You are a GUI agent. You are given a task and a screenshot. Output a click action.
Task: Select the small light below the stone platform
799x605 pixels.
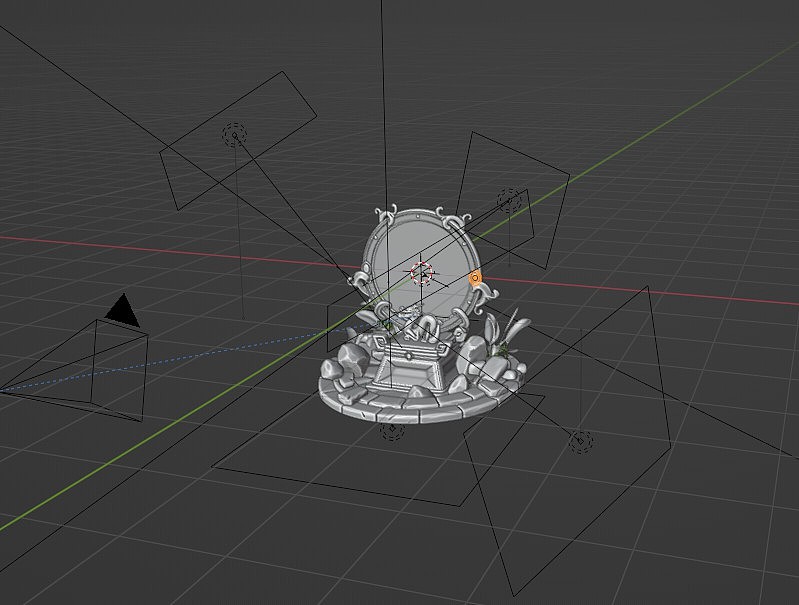pos(392,432)
